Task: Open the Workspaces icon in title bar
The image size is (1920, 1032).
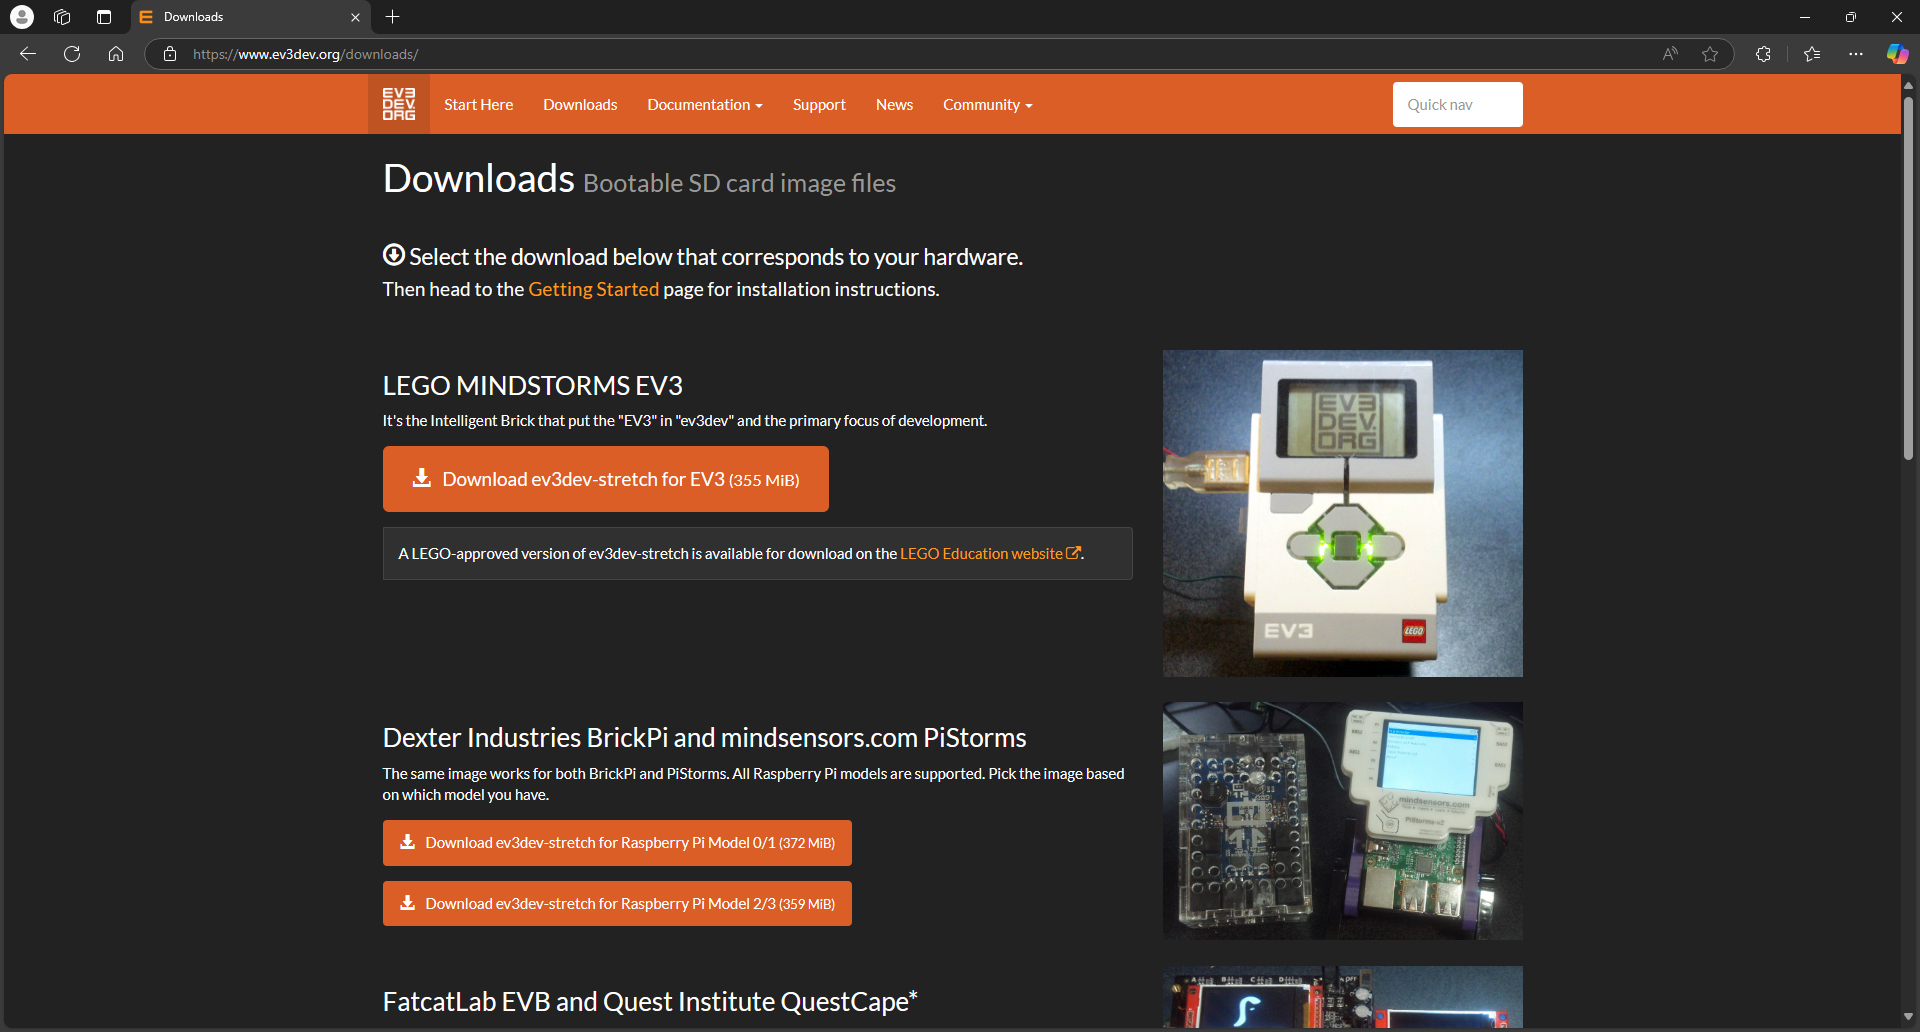Action: [x=62, y=17]
